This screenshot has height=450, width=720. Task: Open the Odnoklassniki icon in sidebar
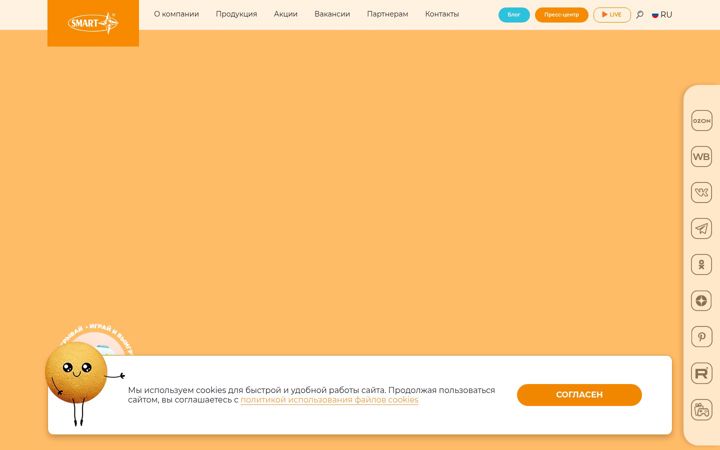[x=701, y=264]
